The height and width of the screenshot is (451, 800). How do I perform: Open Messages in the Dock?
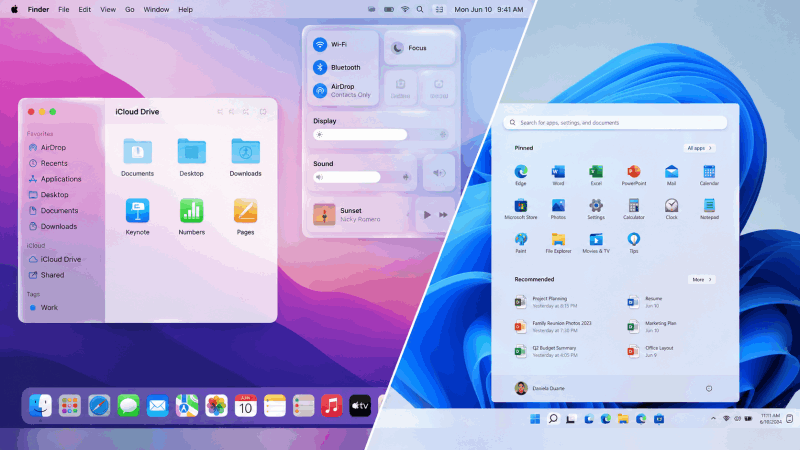[x=128, y=406]
